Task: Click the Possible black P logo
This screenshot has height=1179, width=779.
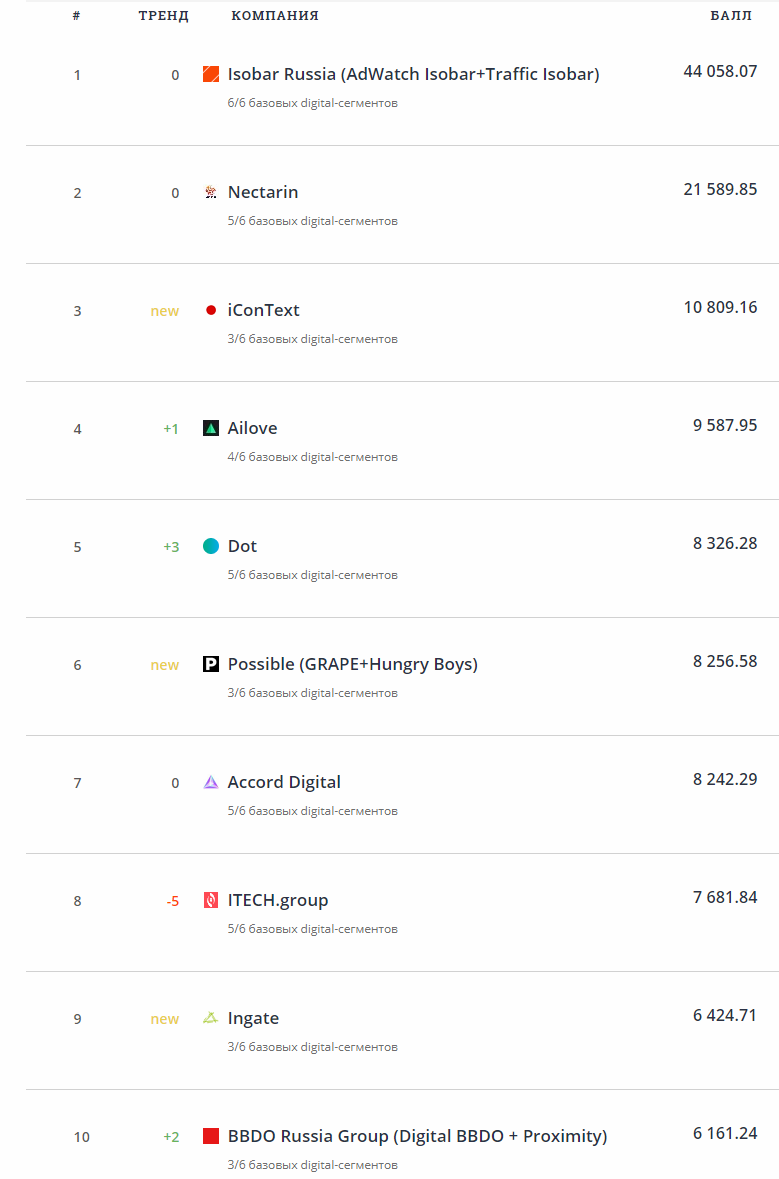Action: click(211, 664)
